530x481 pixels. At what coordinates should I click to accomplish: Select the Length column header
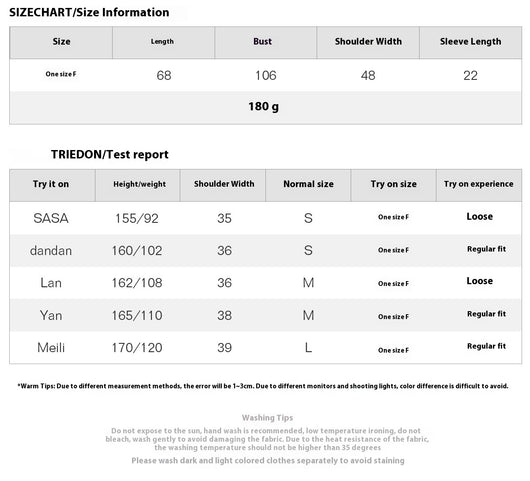[x=163, y=42]
